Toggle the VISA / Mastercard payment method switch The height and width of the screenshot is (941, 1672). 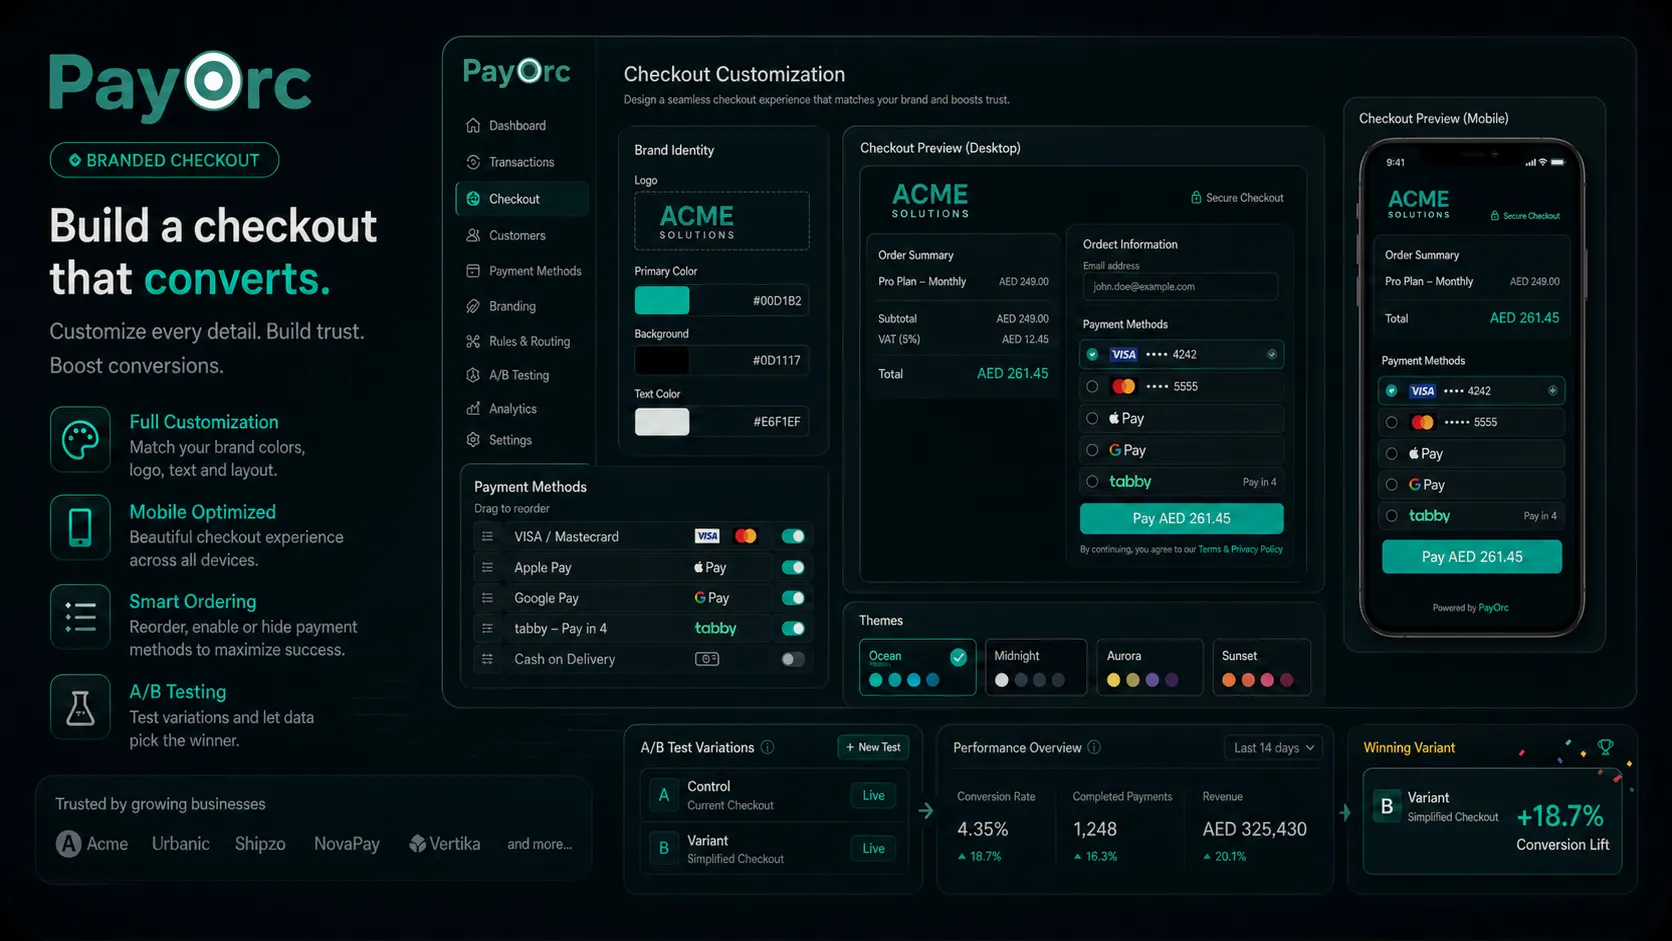coord(793,537)
